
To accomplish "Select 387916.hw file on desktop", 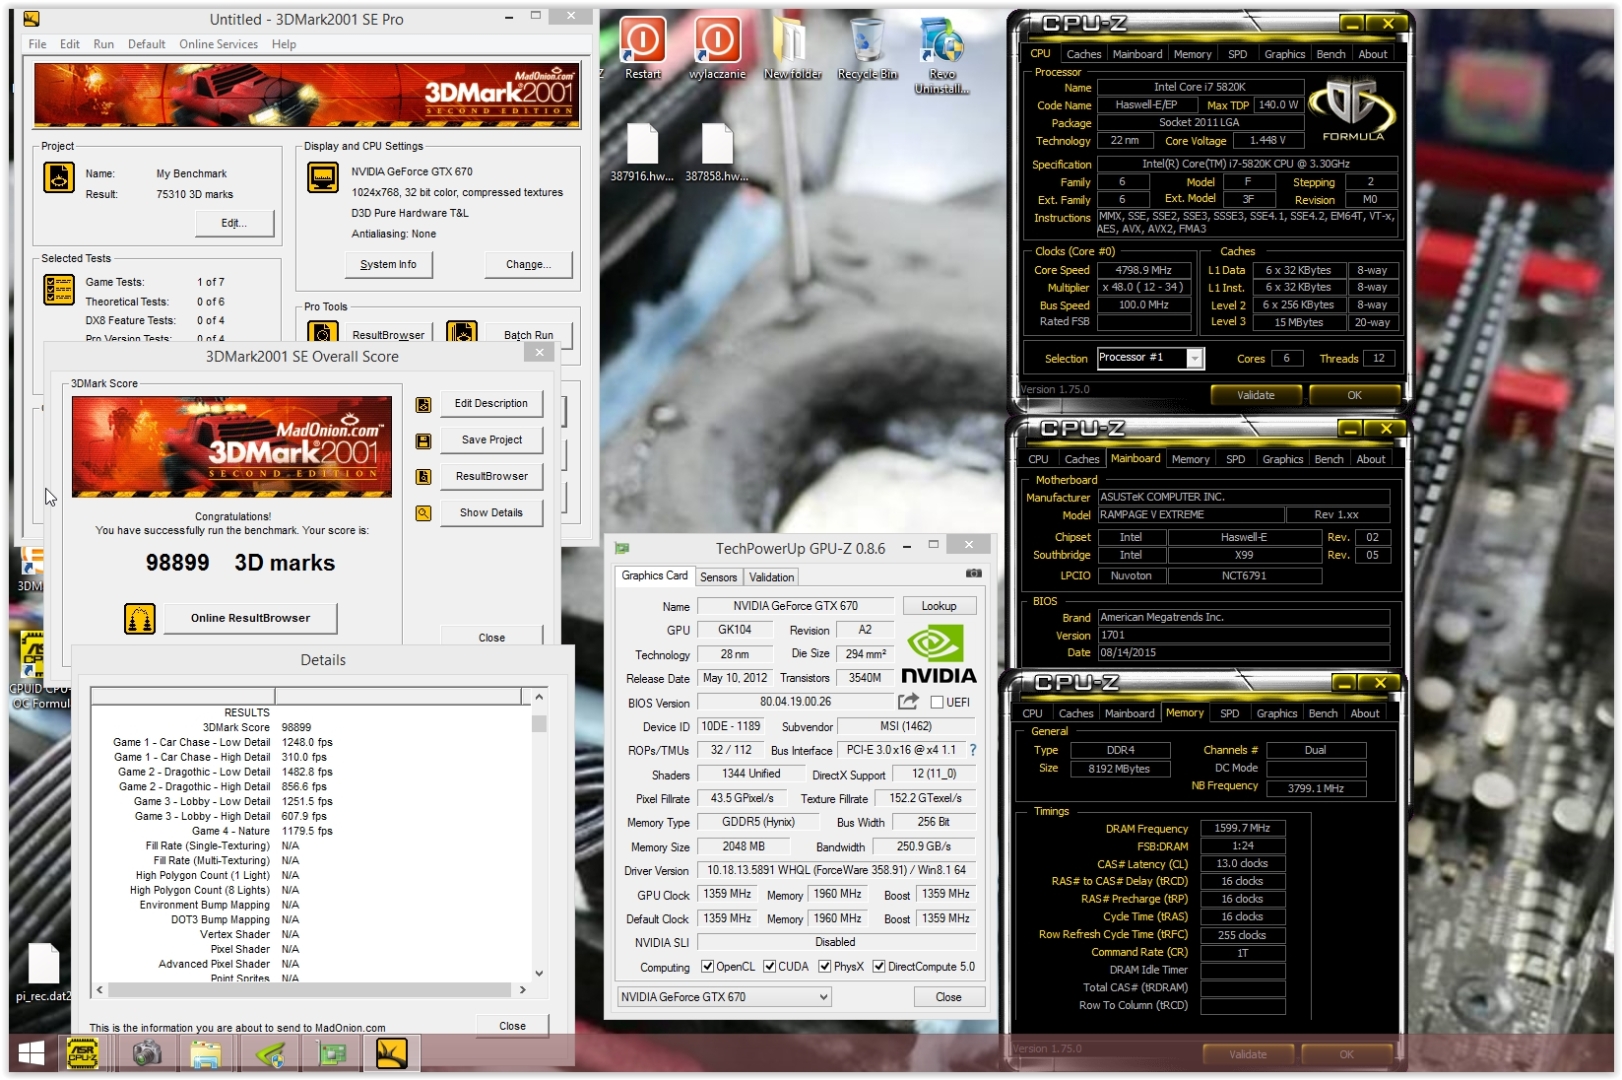I will (642, 152).
